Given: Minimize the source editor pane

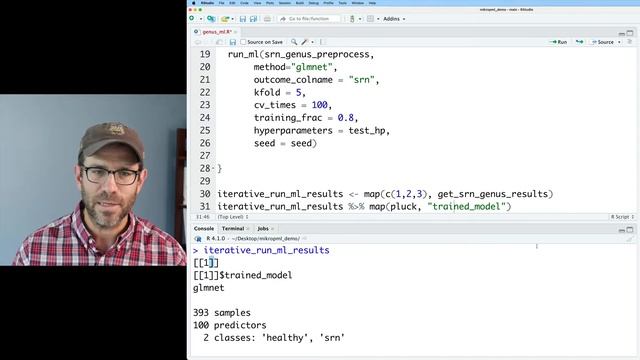Looking at the screenshot, I should coord(622,33).
